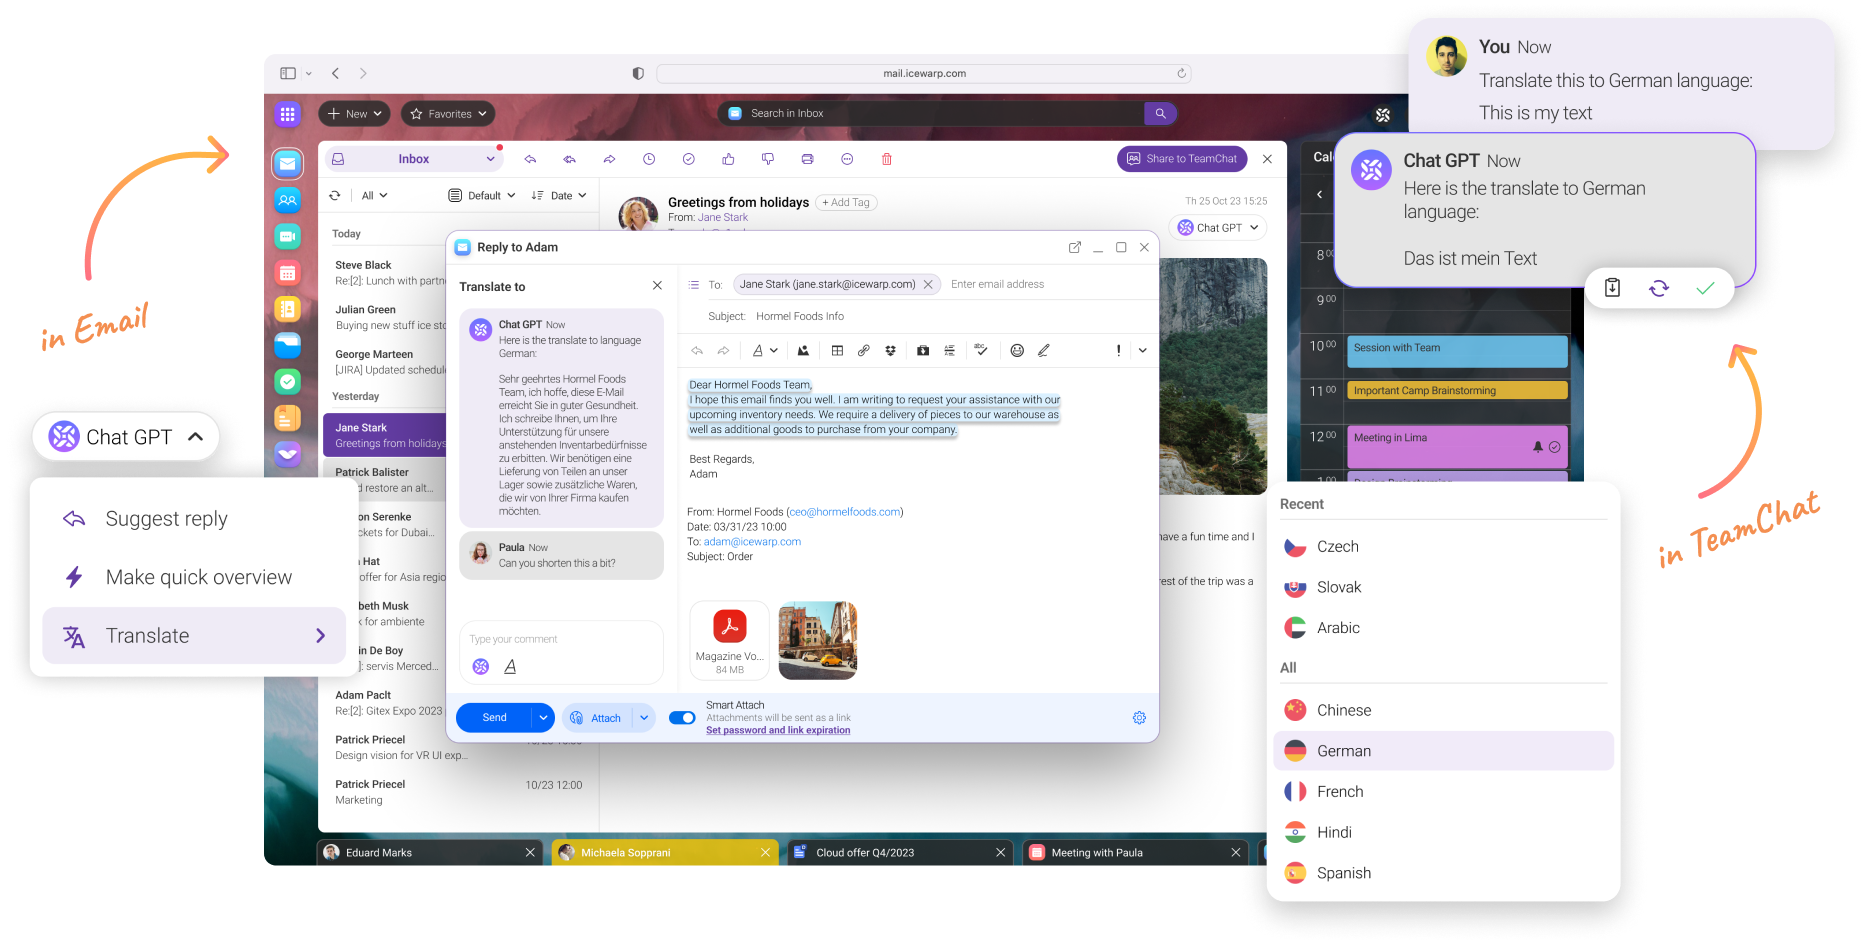Click the Send button

coord(494,718)
